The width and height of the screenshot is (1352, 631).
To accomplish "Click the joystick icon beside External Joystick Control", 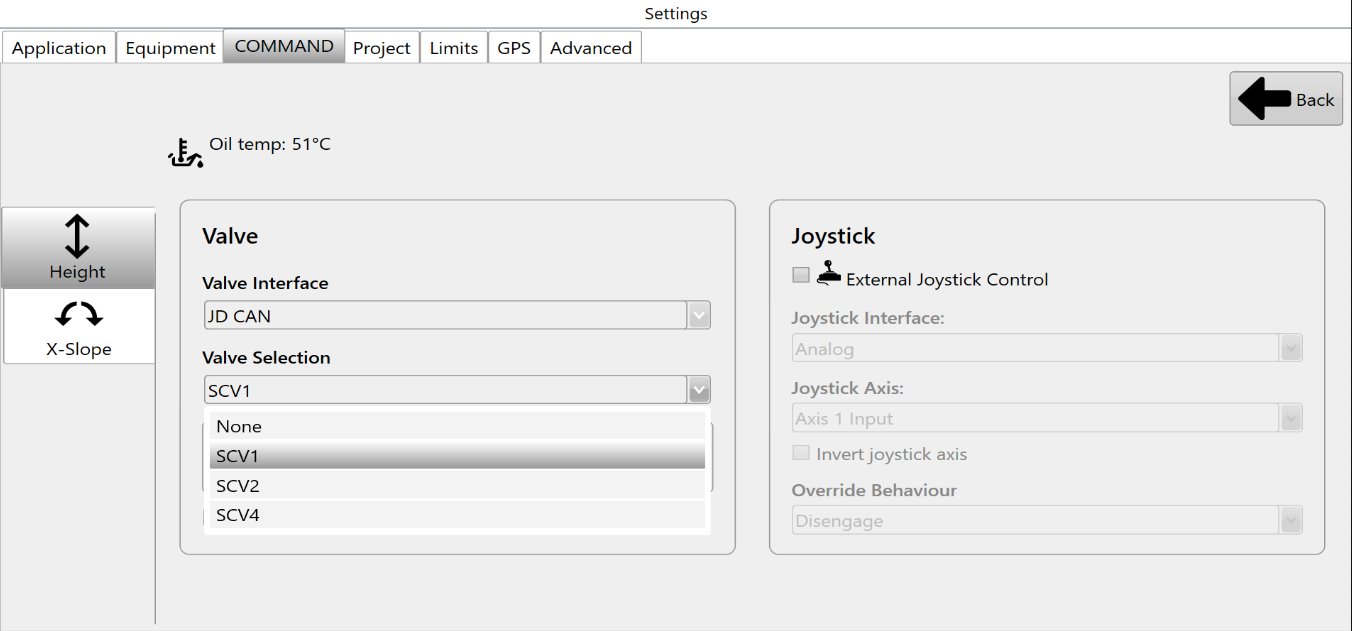I will pyautogui.click(x=829, y=273).
